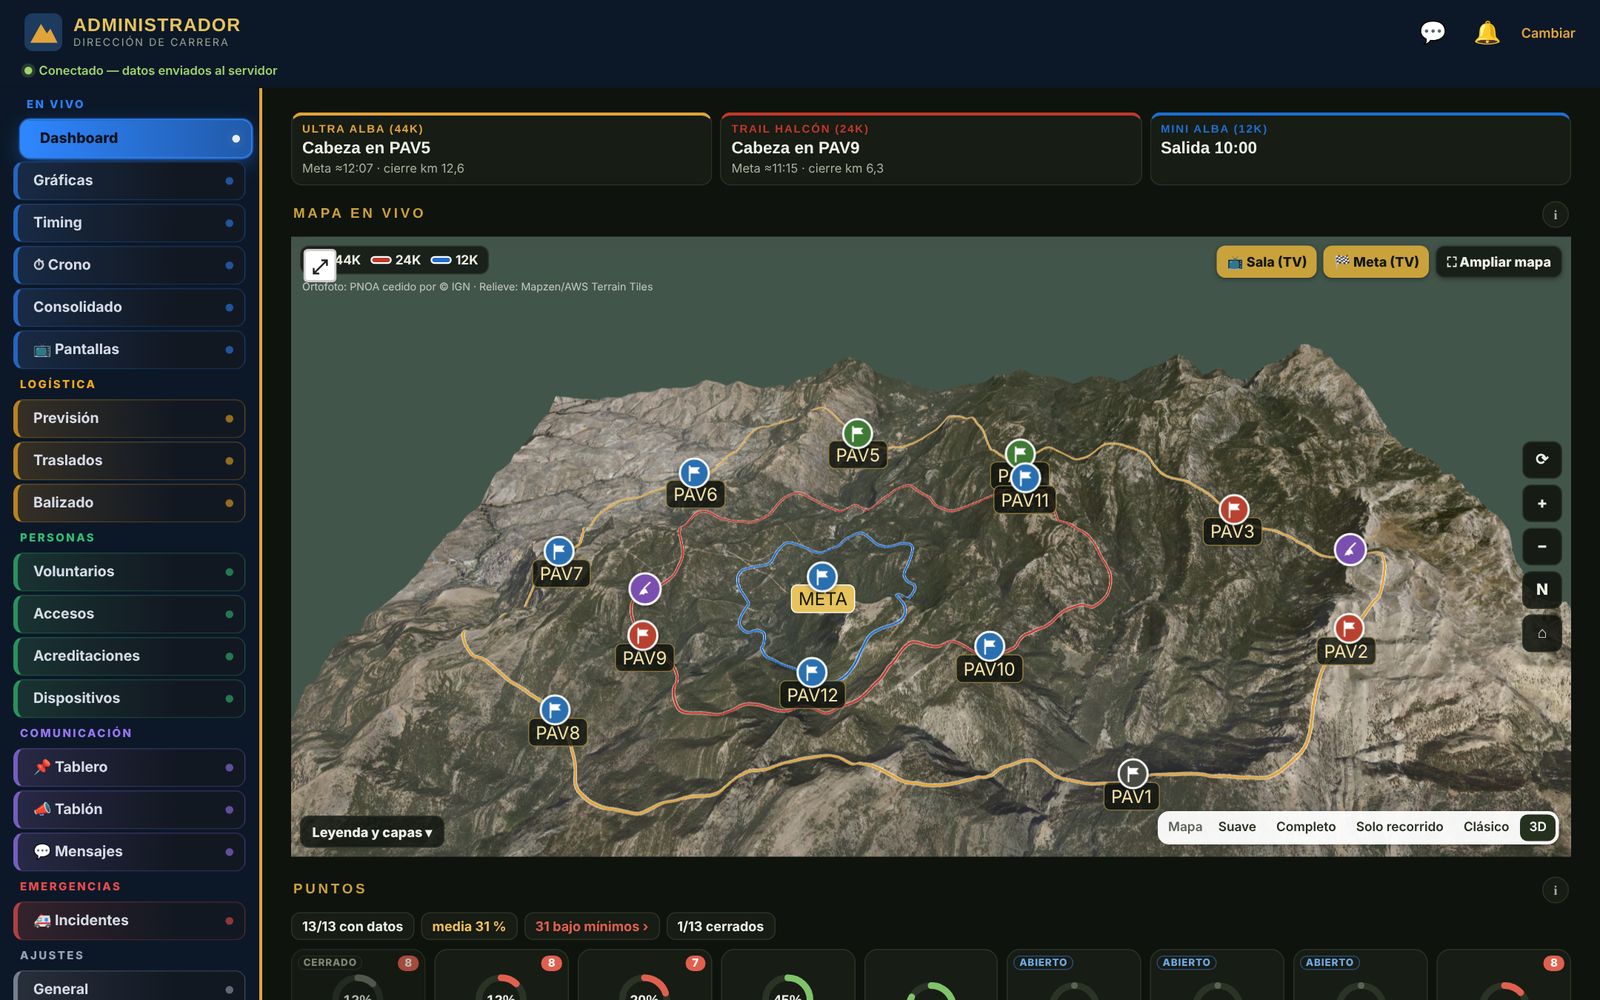Zoom out with the minus control
This screenshot has width=1600, height=1000.
[x=1542, y=546]
